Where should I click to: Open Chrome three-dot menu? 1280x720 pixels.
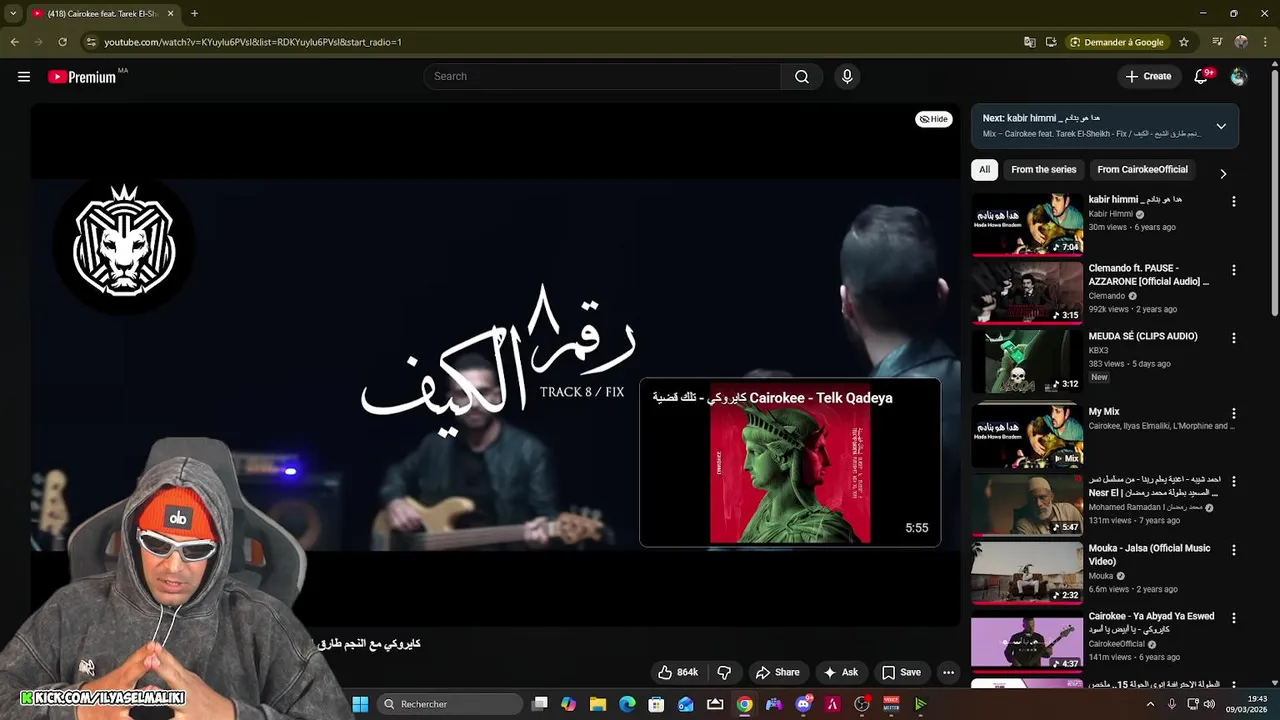1265,42
